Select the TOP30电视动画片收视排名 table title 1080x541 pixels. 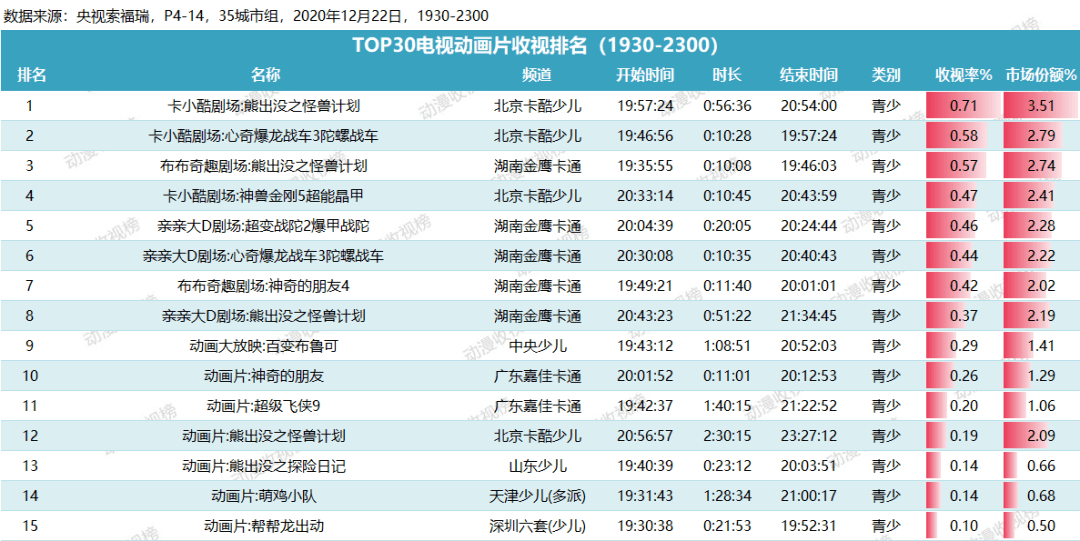[535, 45]
